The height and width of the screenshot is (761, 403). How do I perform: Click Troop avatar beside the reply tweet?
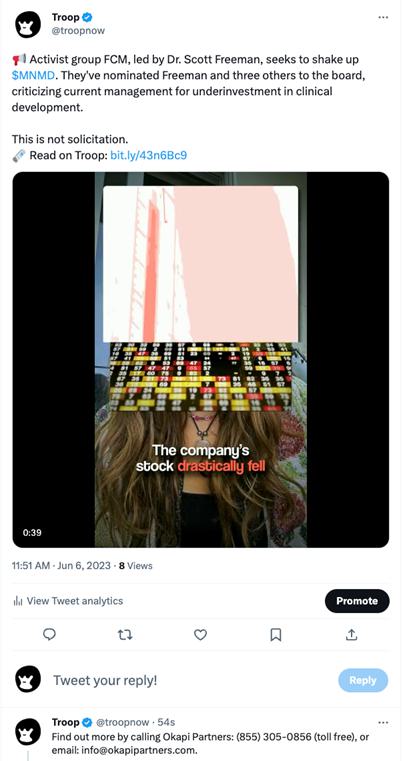click(28, 731)
